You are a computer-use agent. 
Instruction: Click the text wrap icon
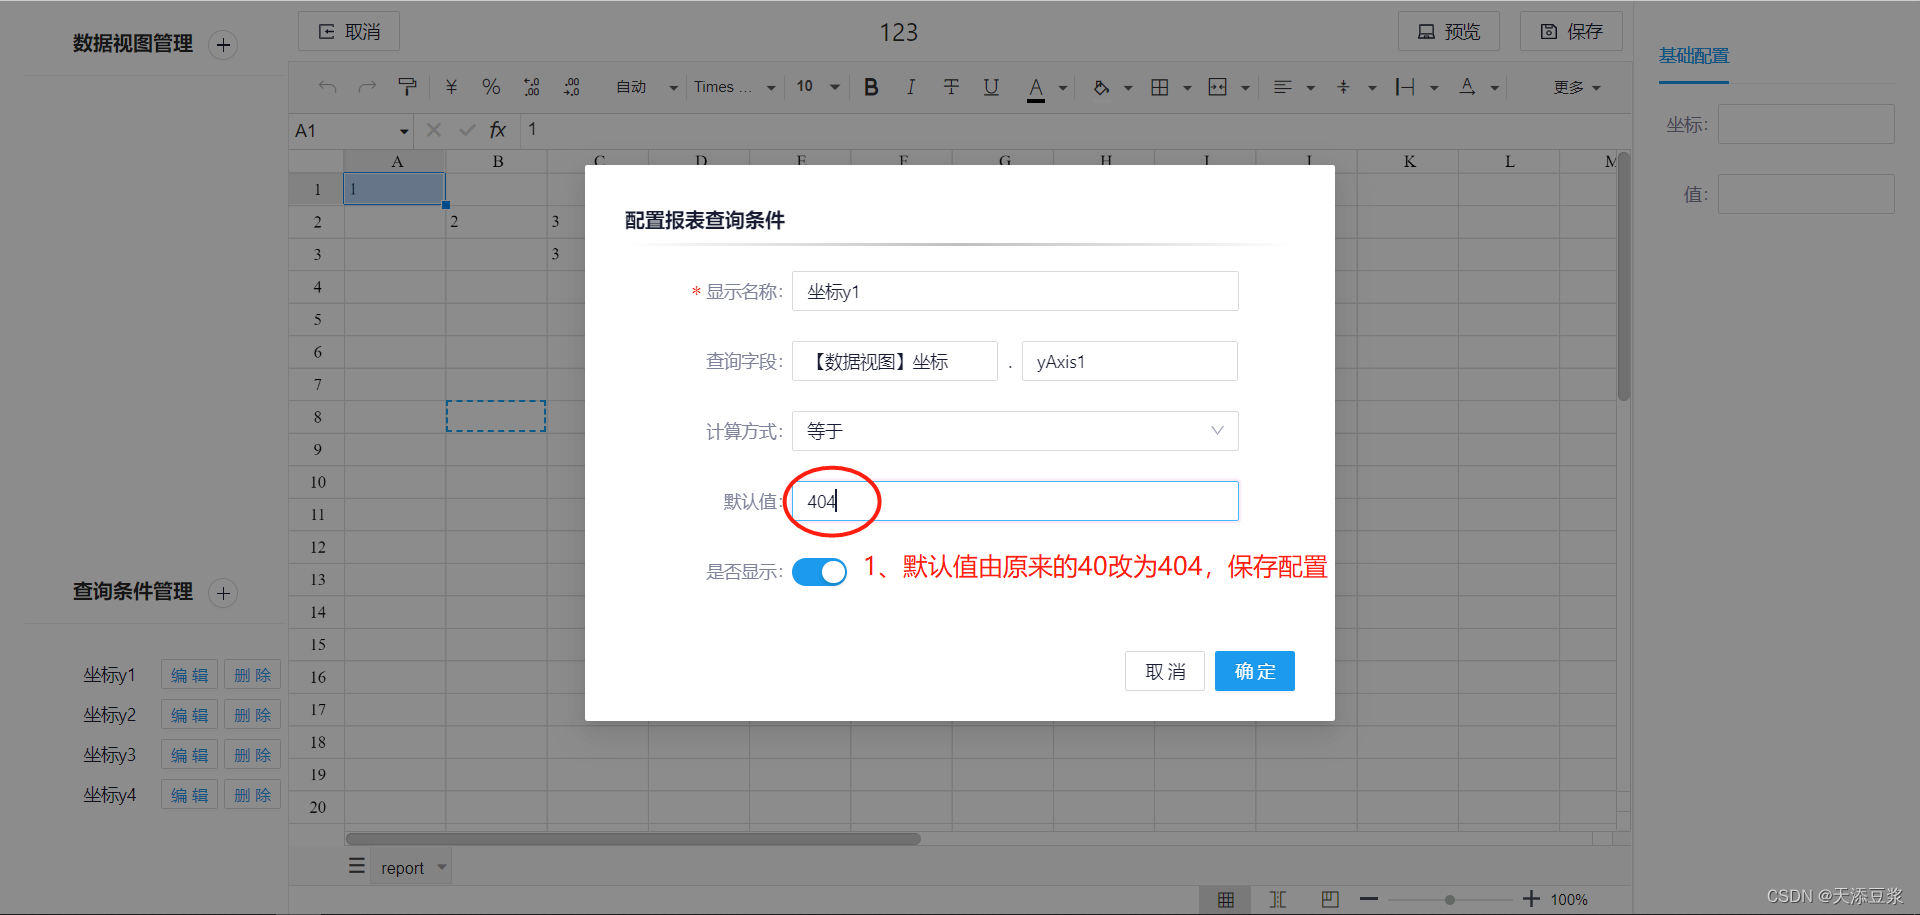(x=1405, y=87)
